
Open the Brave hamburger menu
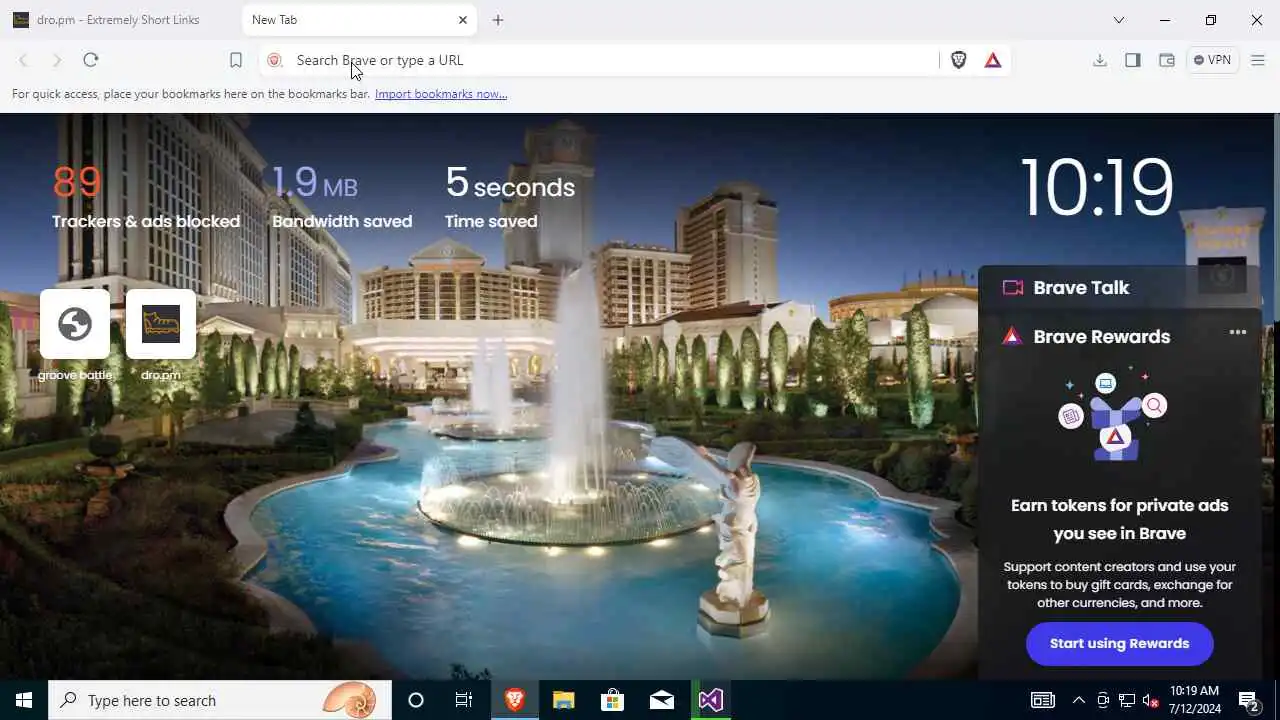pyautogui.click(x=1258, y=60)
